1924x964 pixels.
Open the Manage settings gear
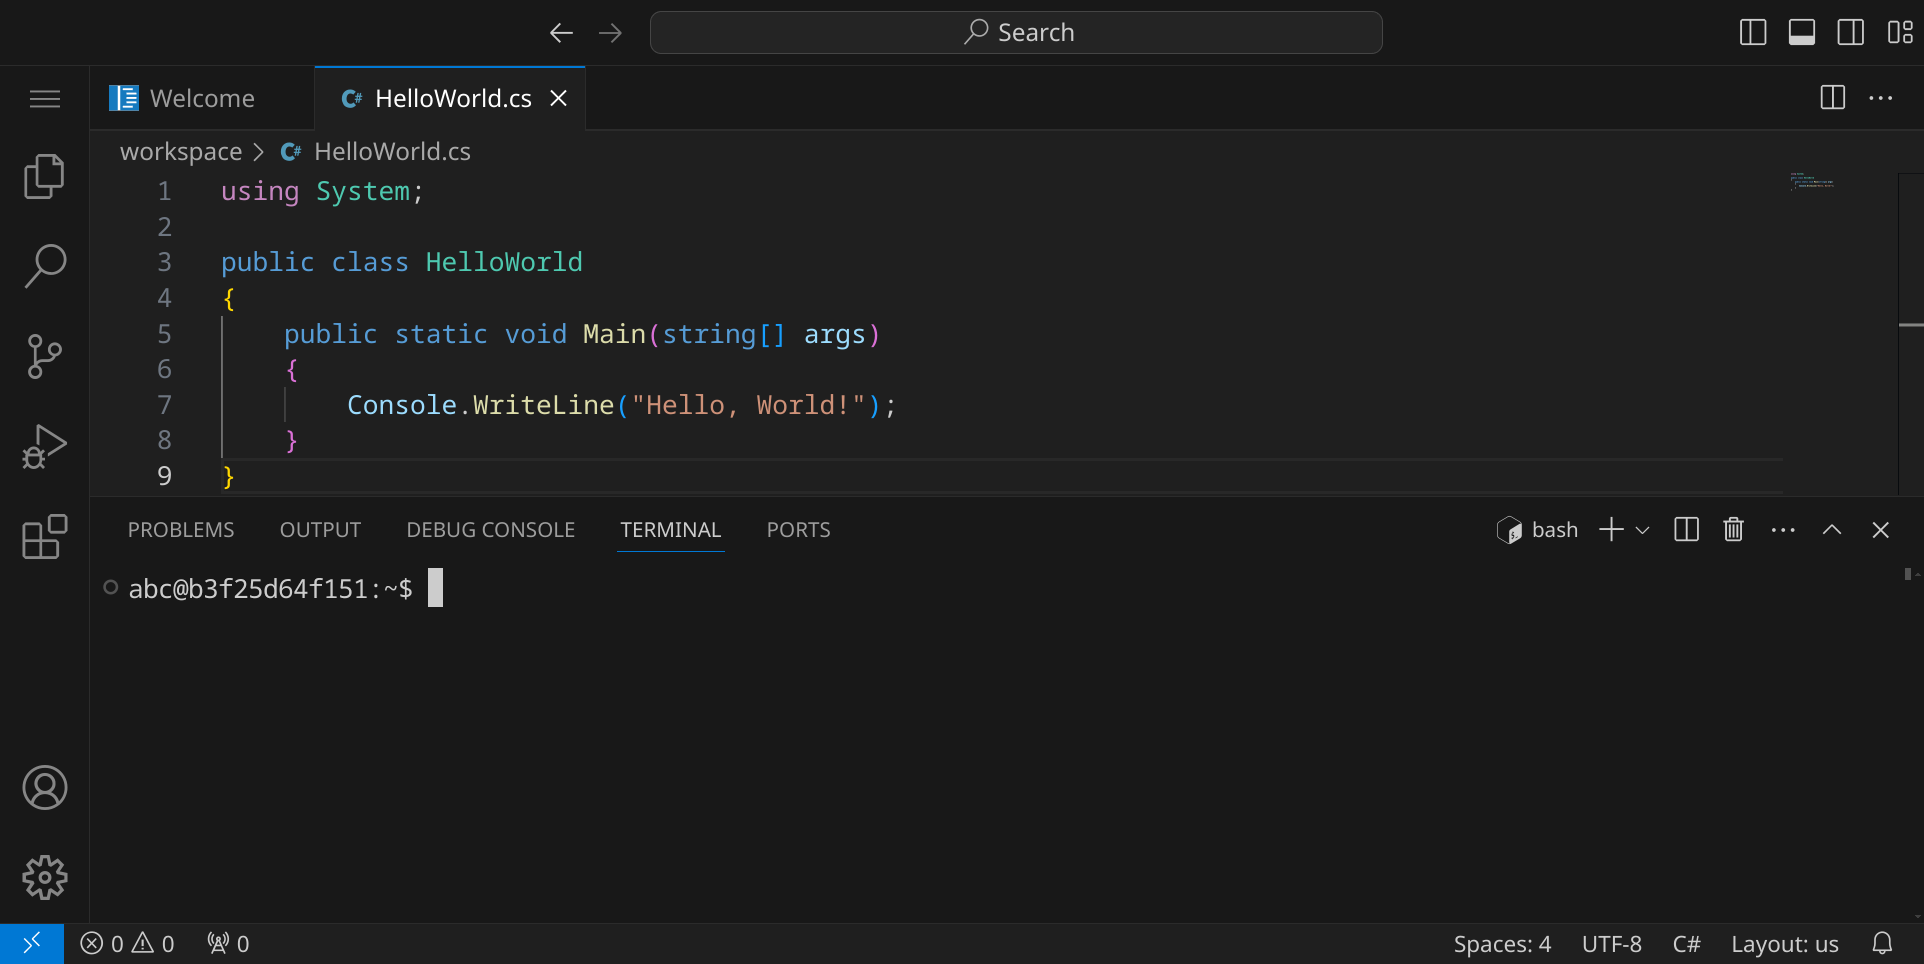tap(44, 877)
